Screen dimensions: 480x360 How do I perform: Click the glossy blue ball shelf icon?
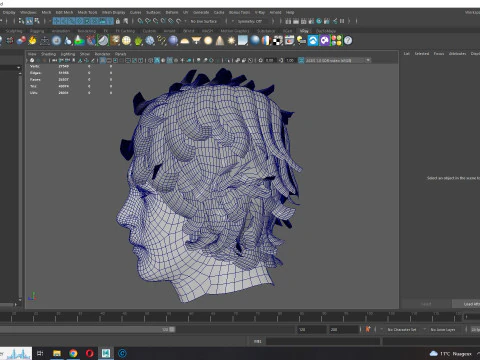coord(255,41)
